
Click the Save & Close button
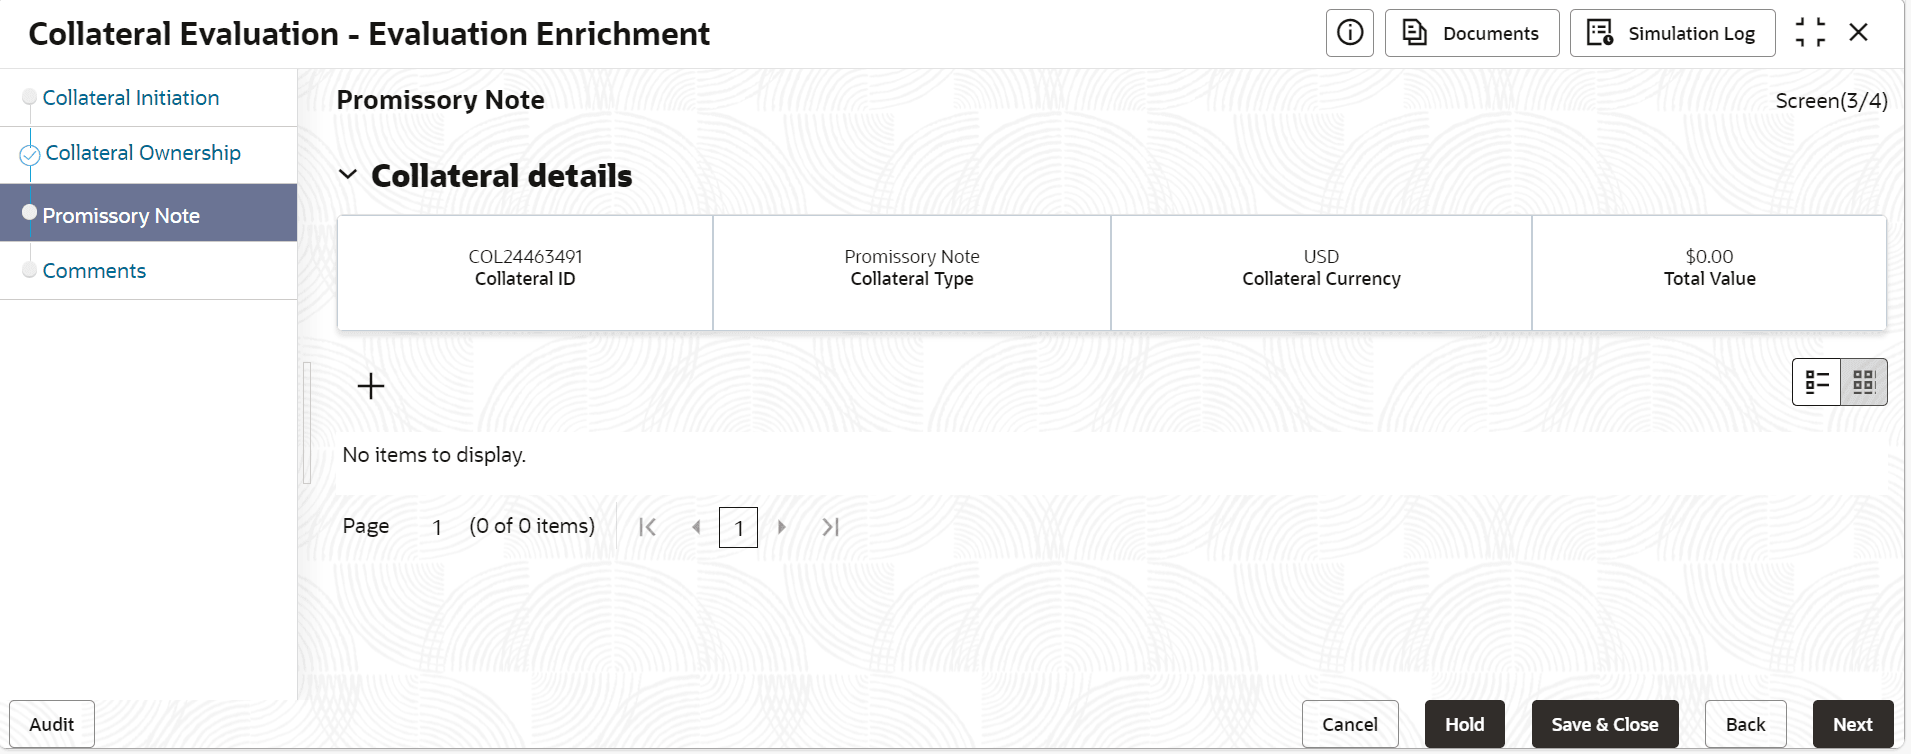pyautogui.click(x=1605, y=725)
